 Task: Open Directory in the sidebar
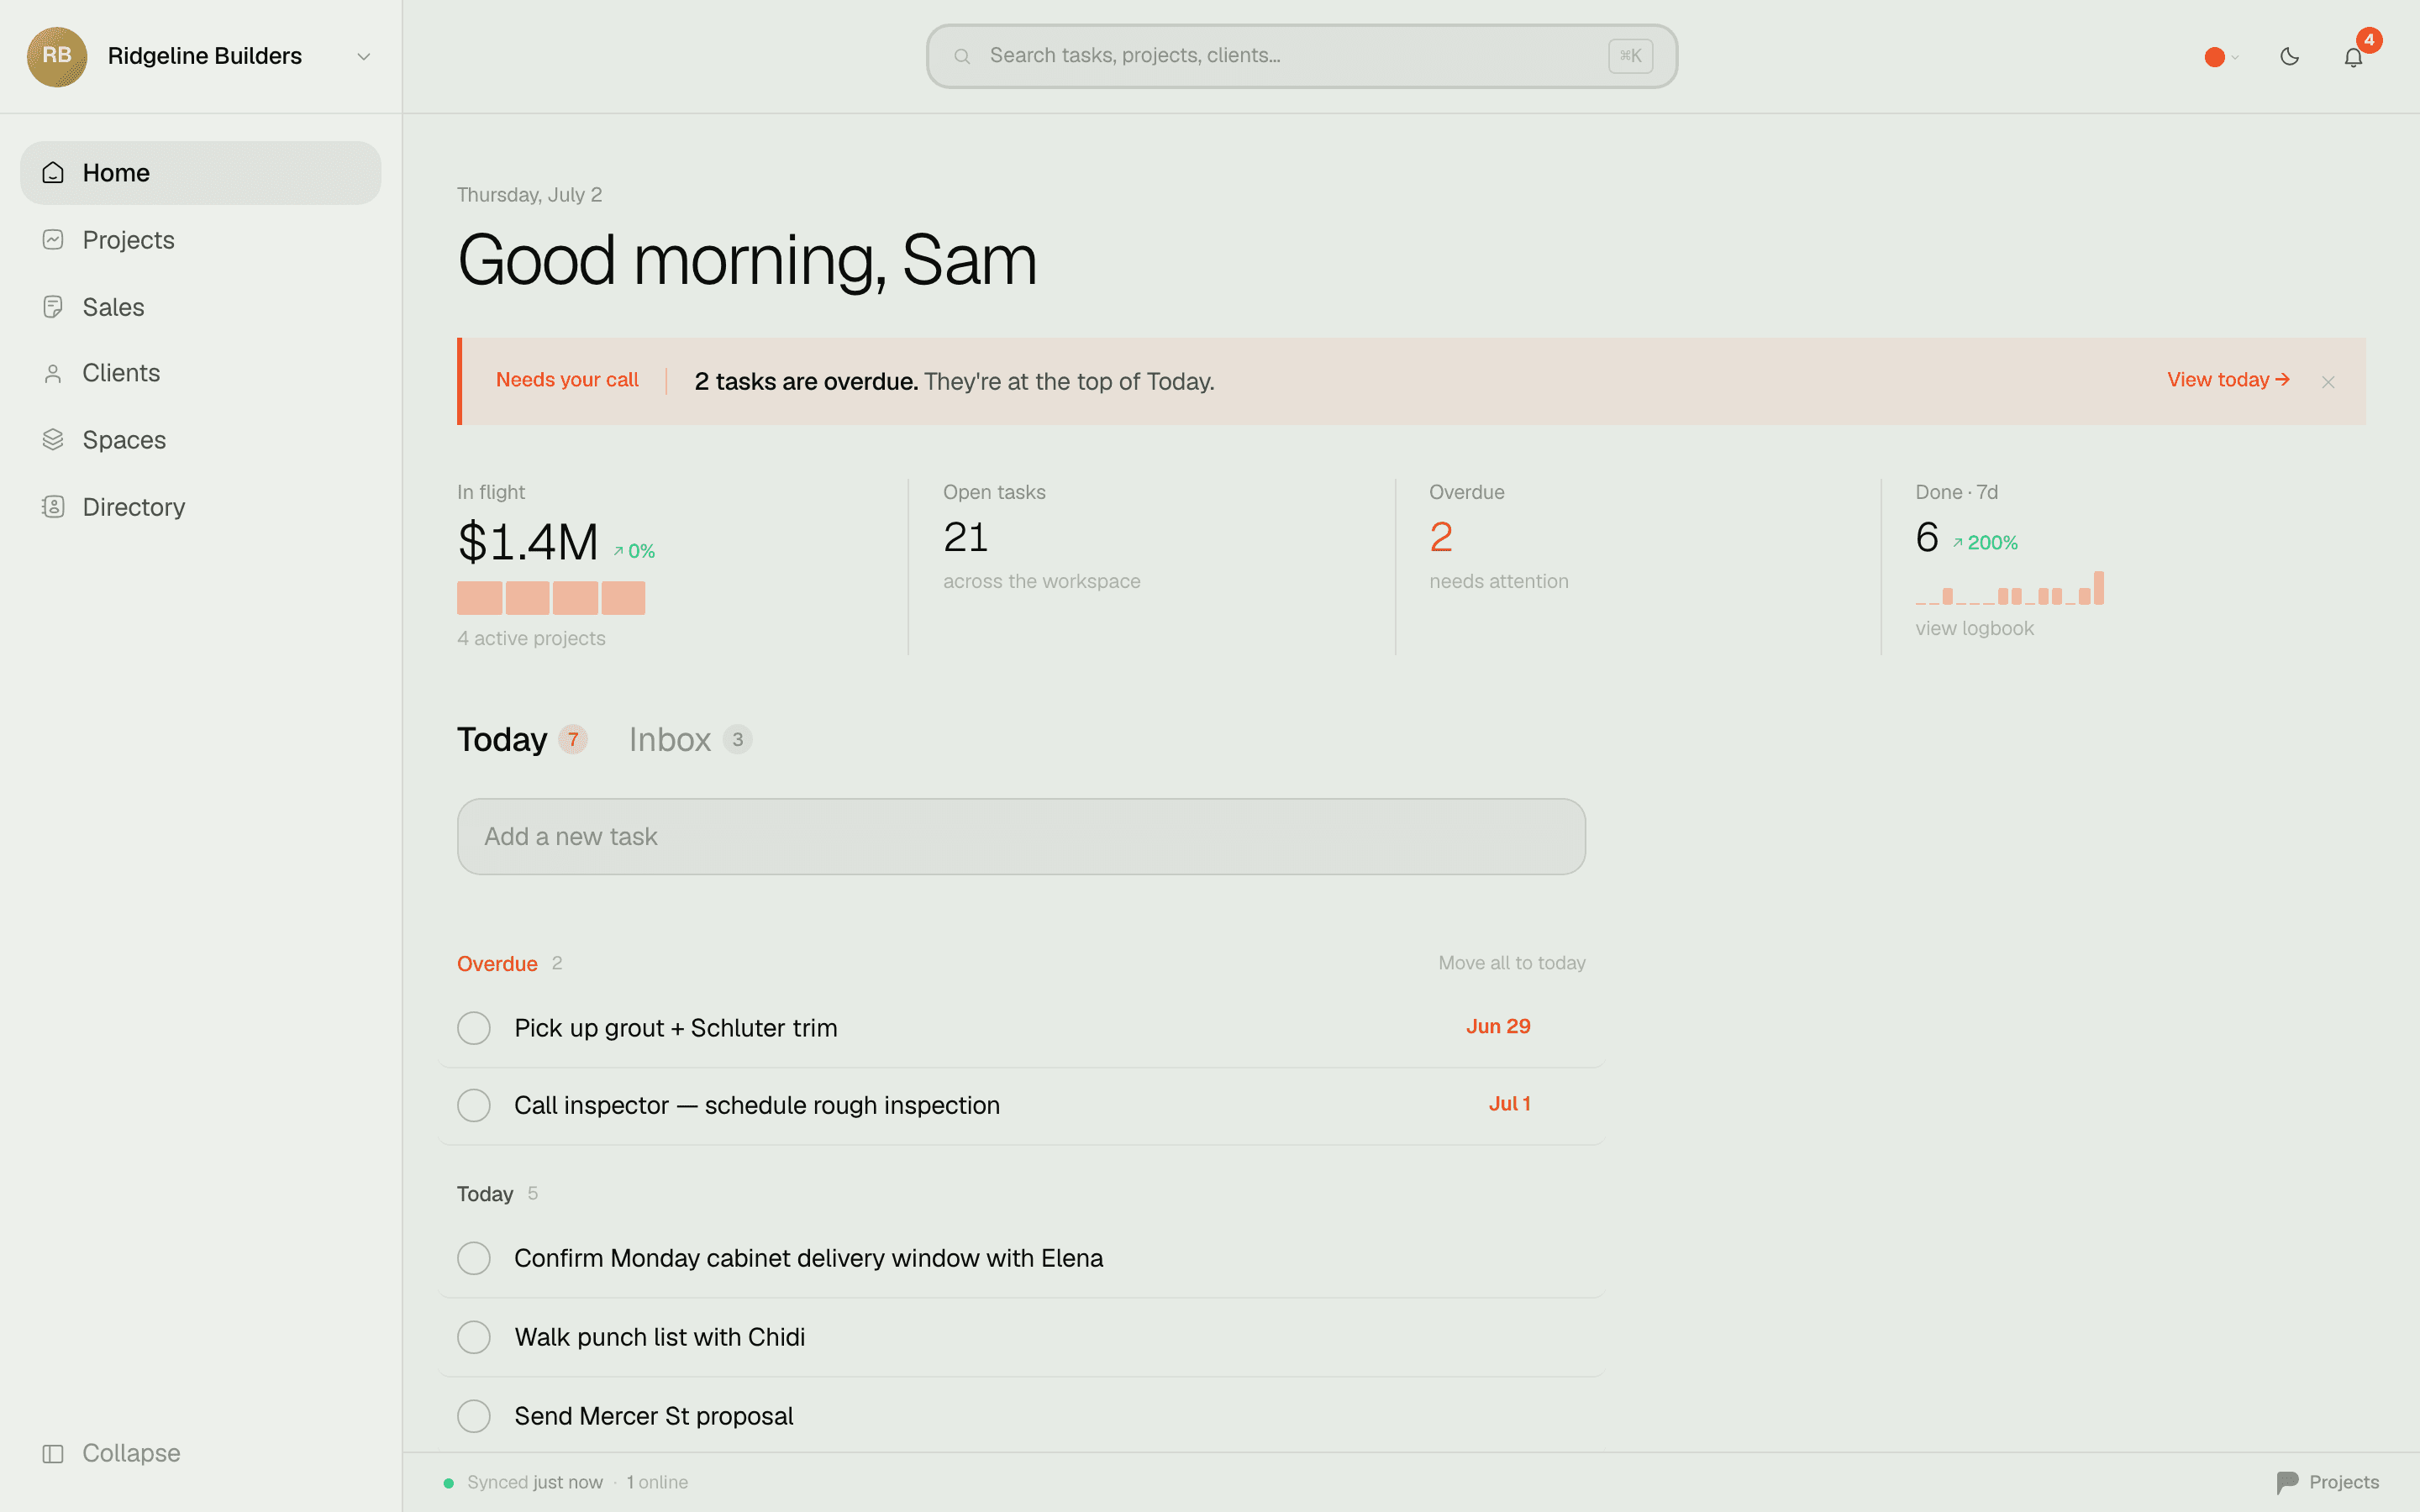200,507
